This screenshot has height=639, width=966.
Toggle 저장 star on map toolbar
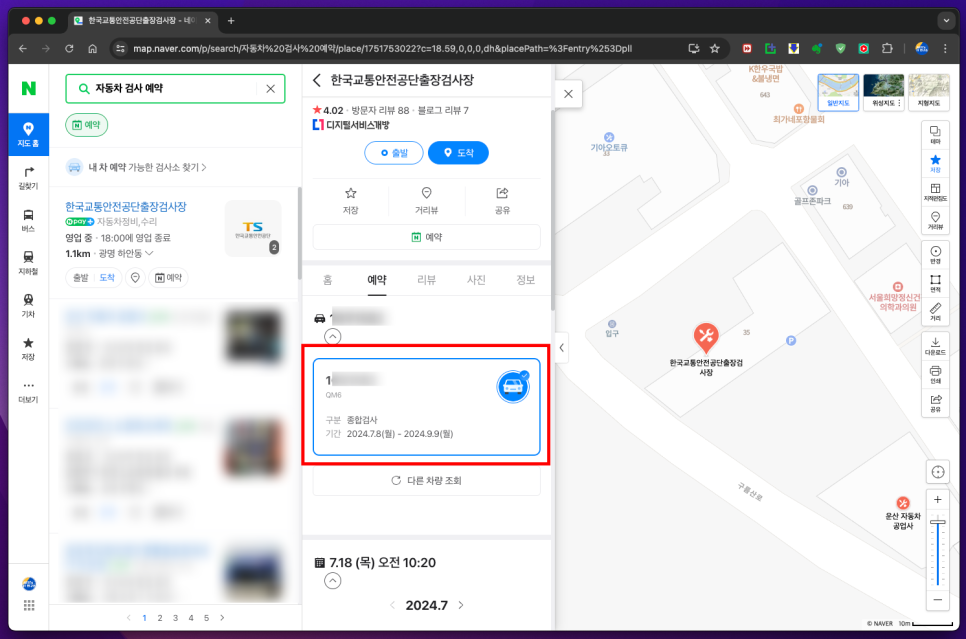tap(935, 164)
